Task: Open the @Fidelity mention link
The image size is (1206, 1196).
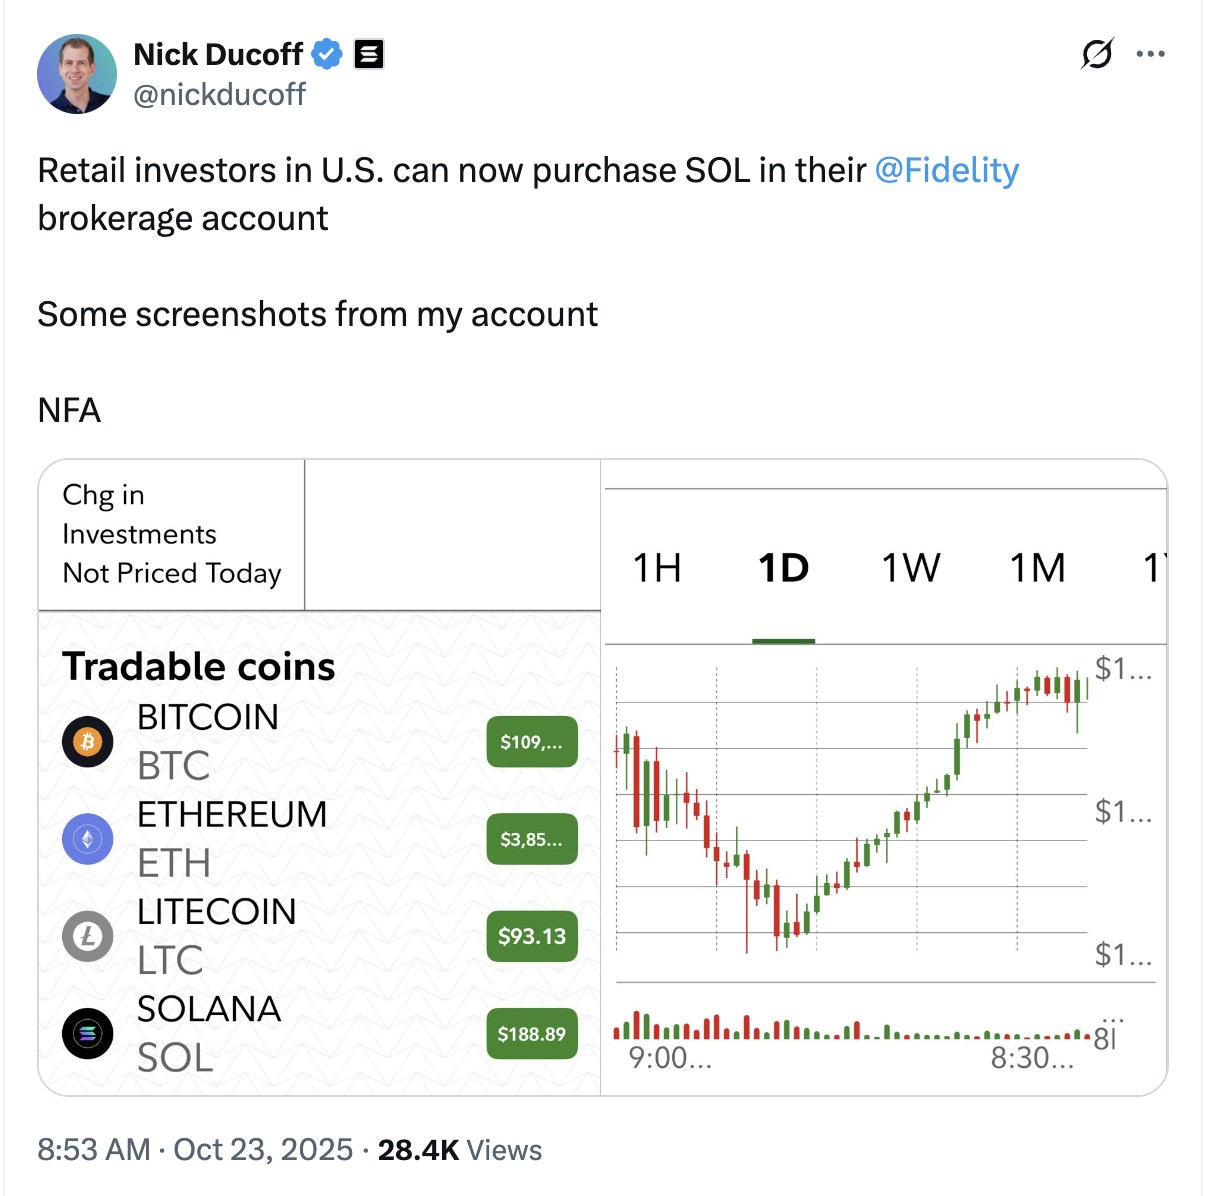Action: pyautogui.click(x=947, y=170)
